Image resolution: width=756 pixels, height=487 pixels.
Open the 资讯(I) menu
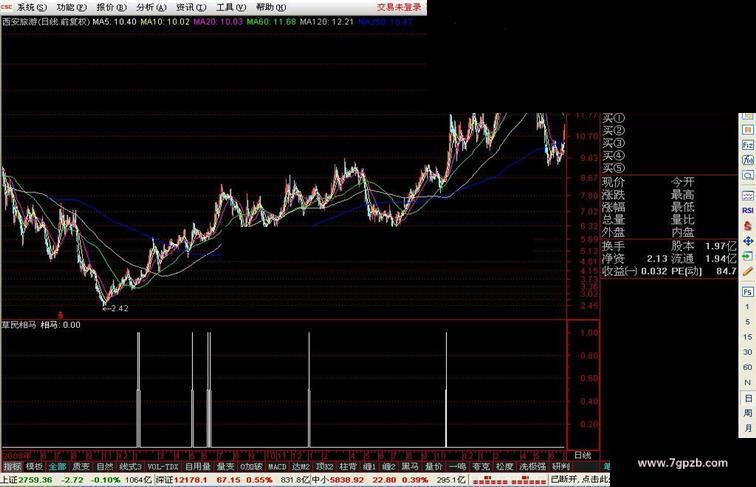click(191, 7)
